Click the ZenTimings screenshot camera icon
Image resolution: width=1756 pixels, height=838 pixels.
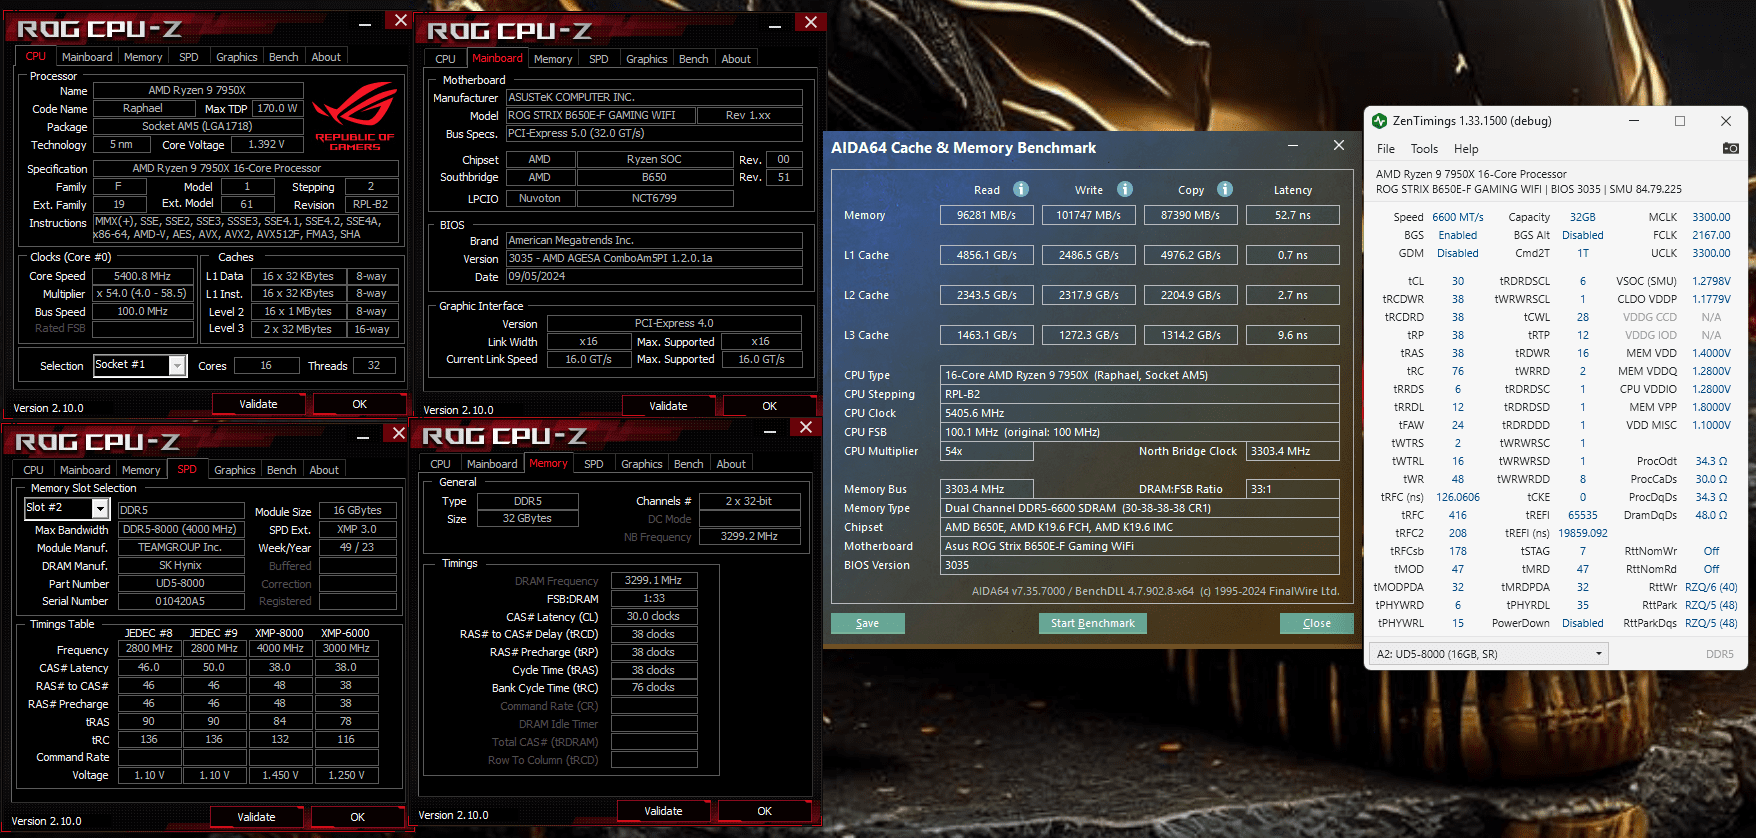pyautogui.click(x=1730, y=148)
